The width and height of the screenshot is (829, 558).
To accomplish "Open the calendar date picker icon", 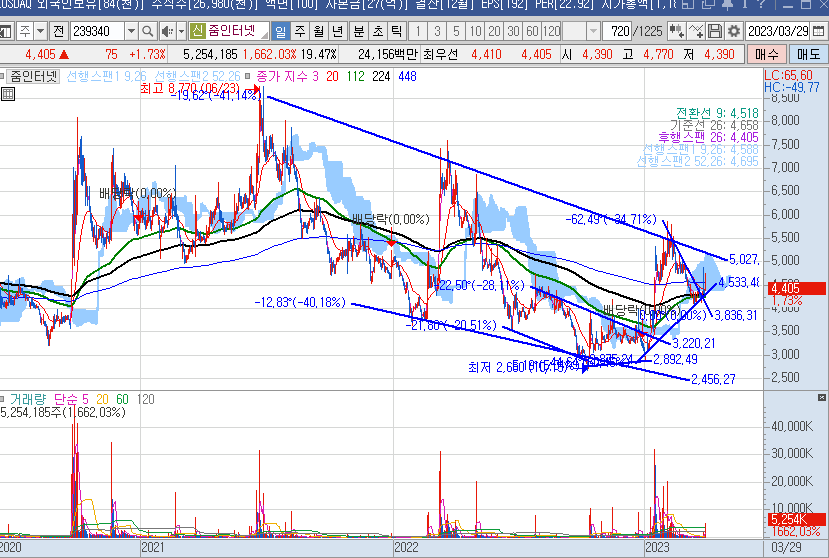I will pos(819,31).
